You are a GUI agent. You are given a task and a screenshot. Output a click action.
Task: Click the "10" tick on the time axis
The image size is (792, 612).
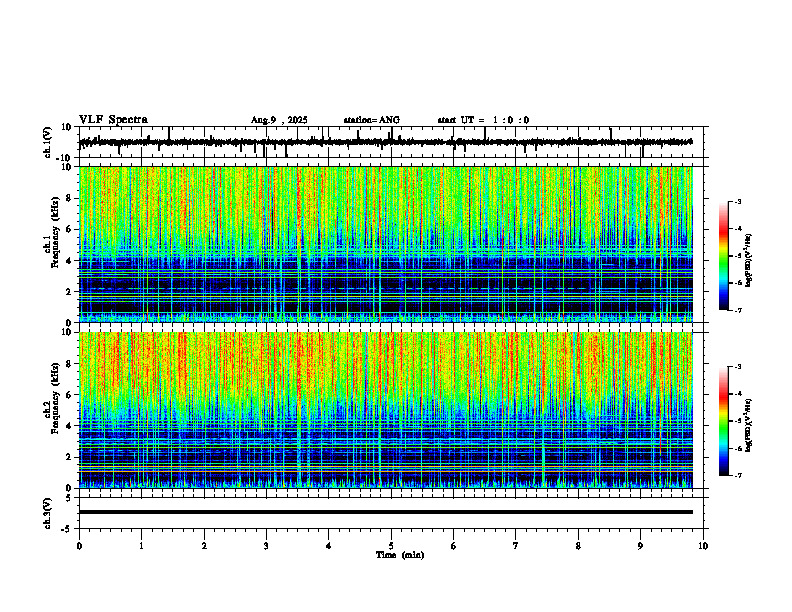click(x=703, y=546)
